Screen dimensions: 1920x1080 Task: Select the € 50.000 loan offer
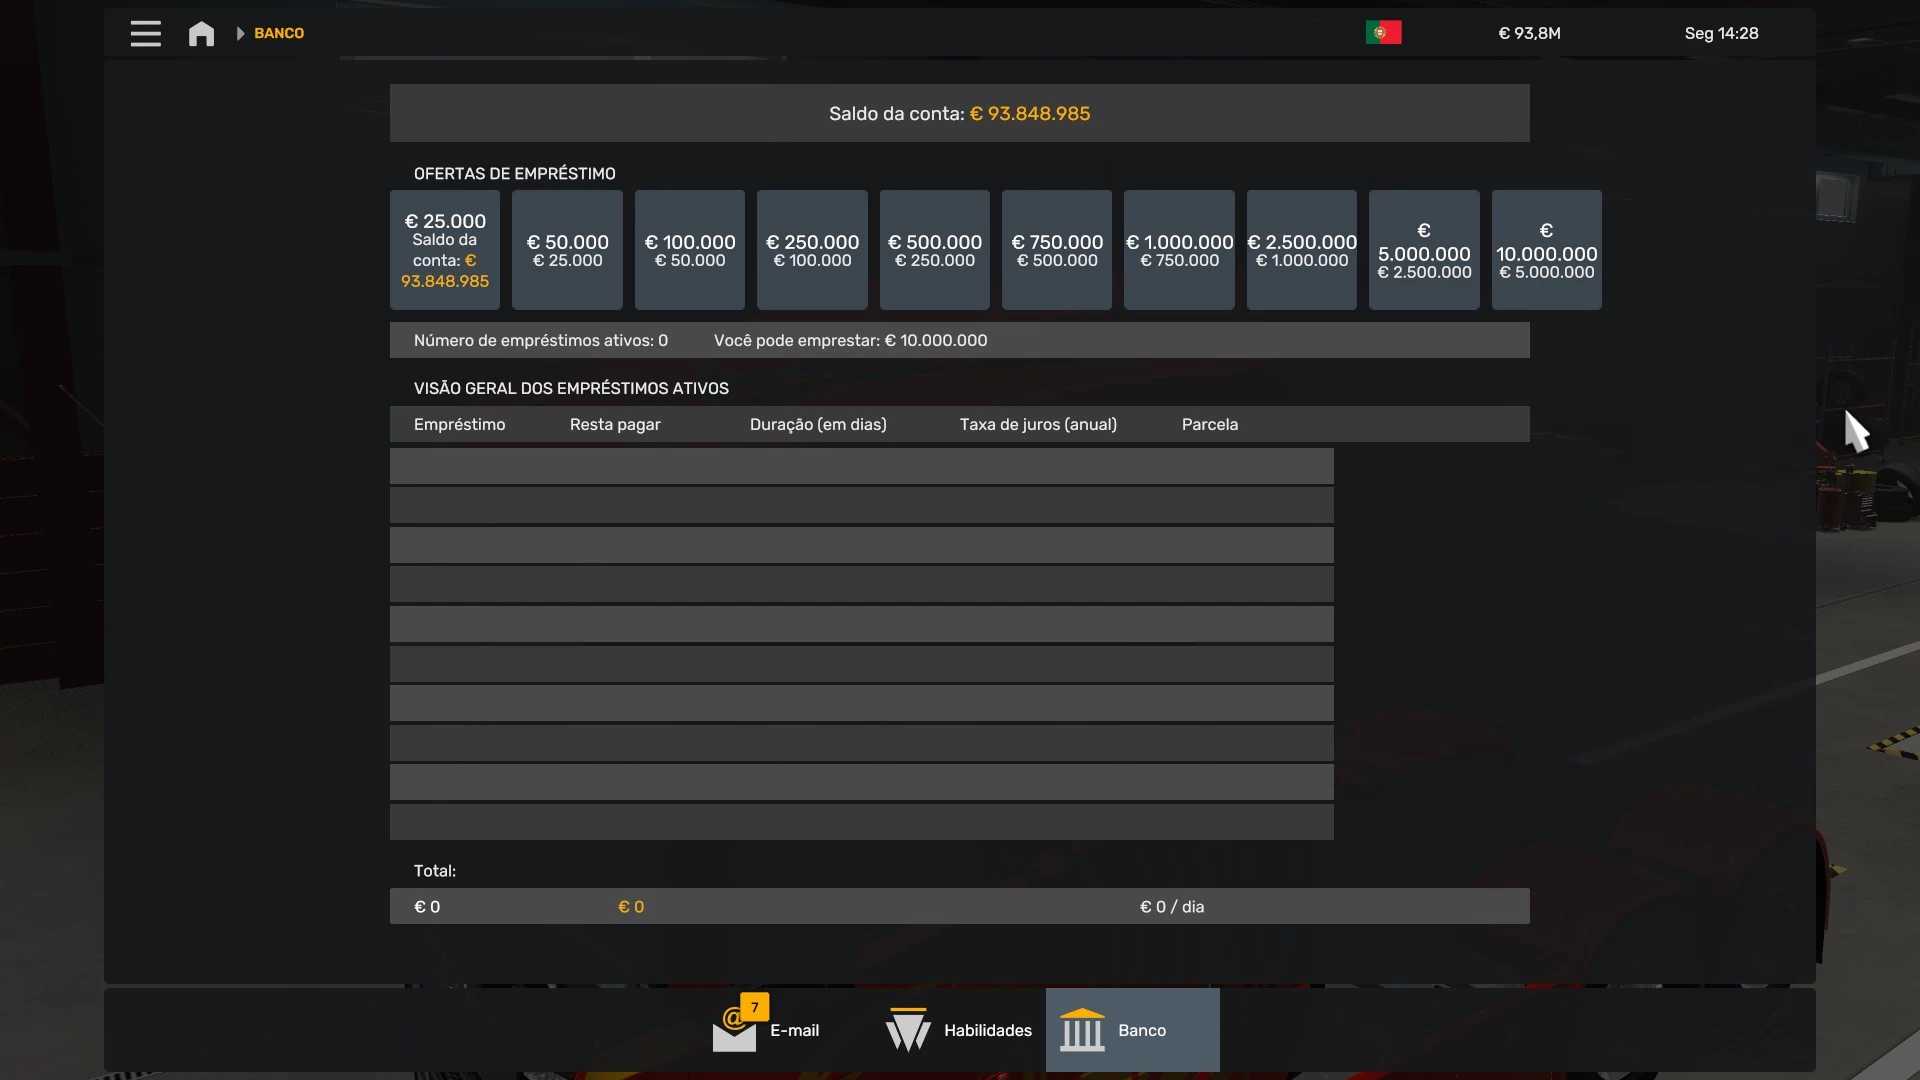click(x=567, y=250)
